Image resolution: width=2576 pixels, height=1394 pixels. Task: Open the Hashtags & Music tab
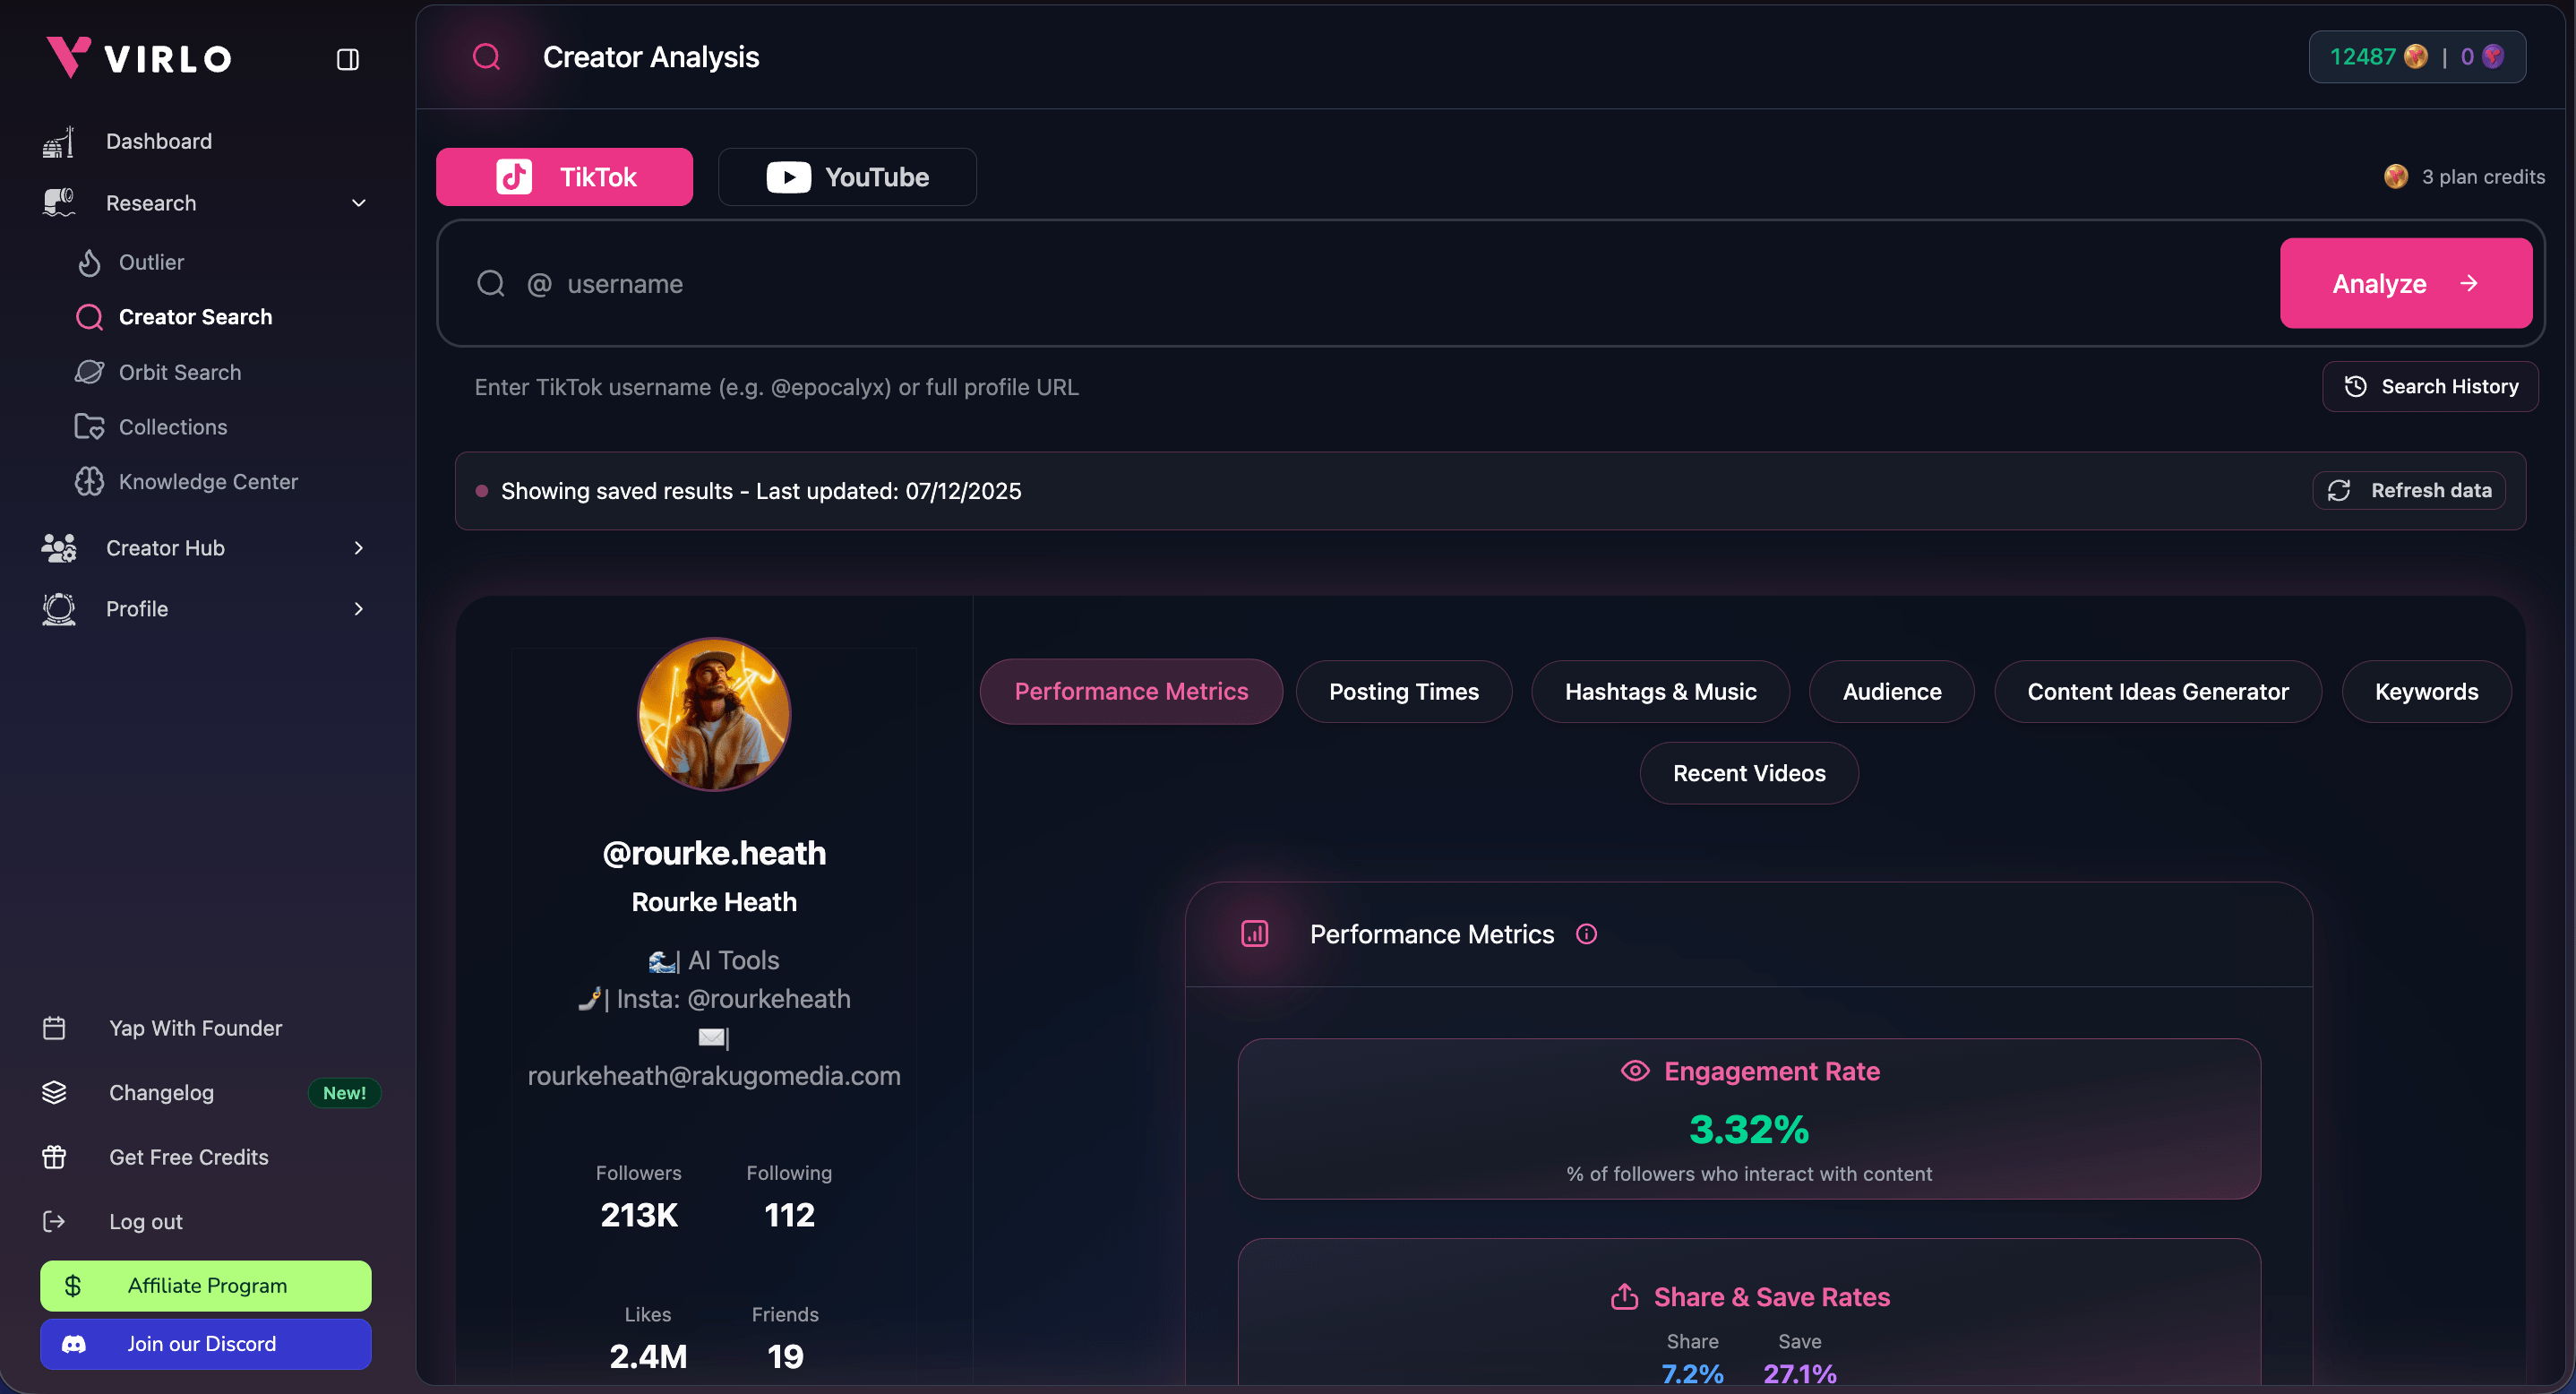(1660, 691)
